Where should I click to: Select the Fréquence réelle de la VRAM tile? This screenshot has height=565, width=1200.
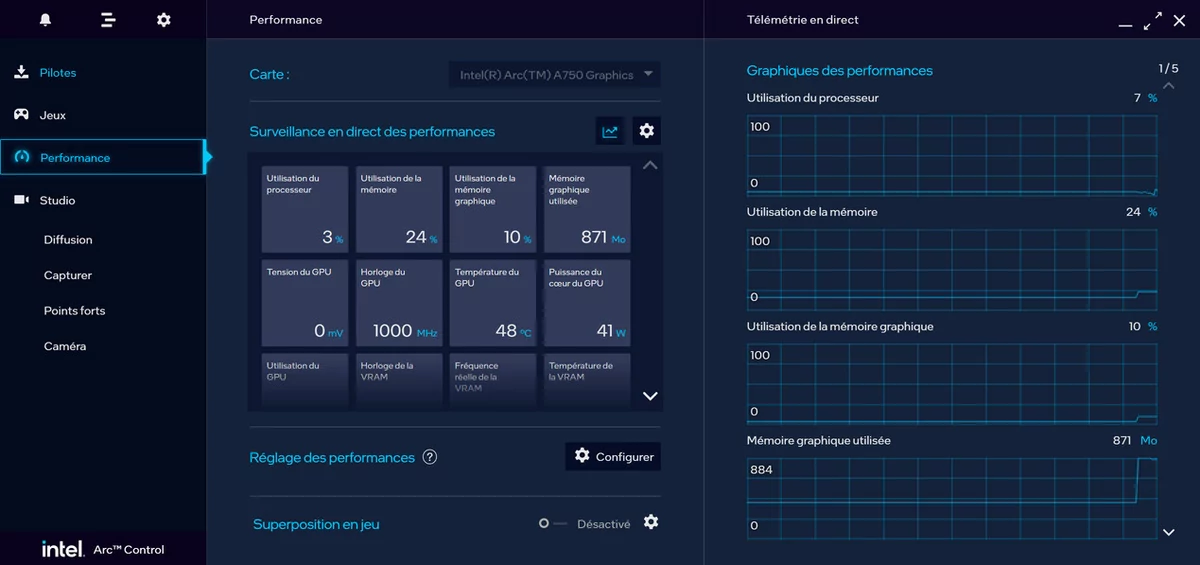(x=493, y=379)
